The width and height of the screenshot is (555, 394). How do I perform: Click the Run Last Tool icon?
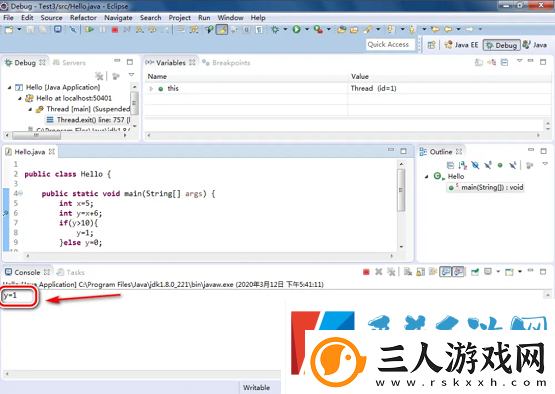[x=318, y=30]
